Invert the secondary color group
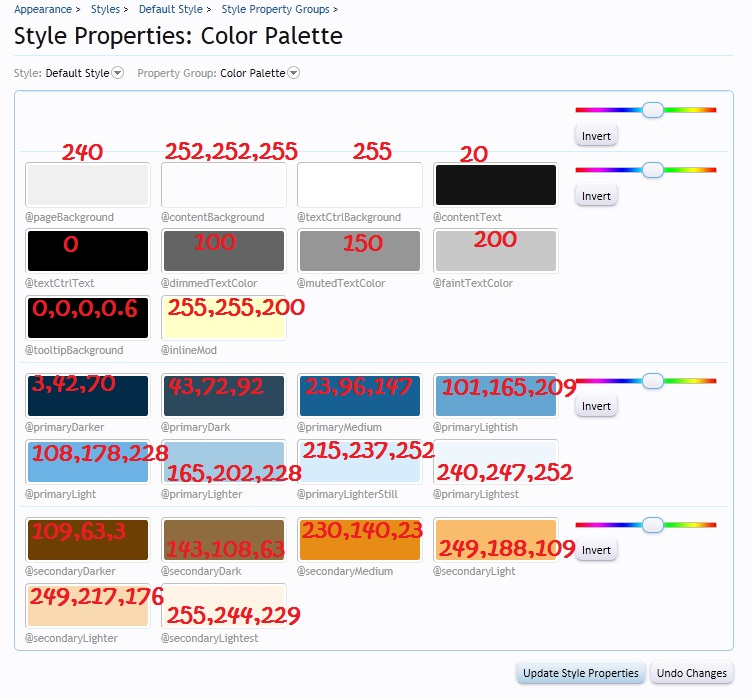The image size is (751, 698). click(596, 550)
